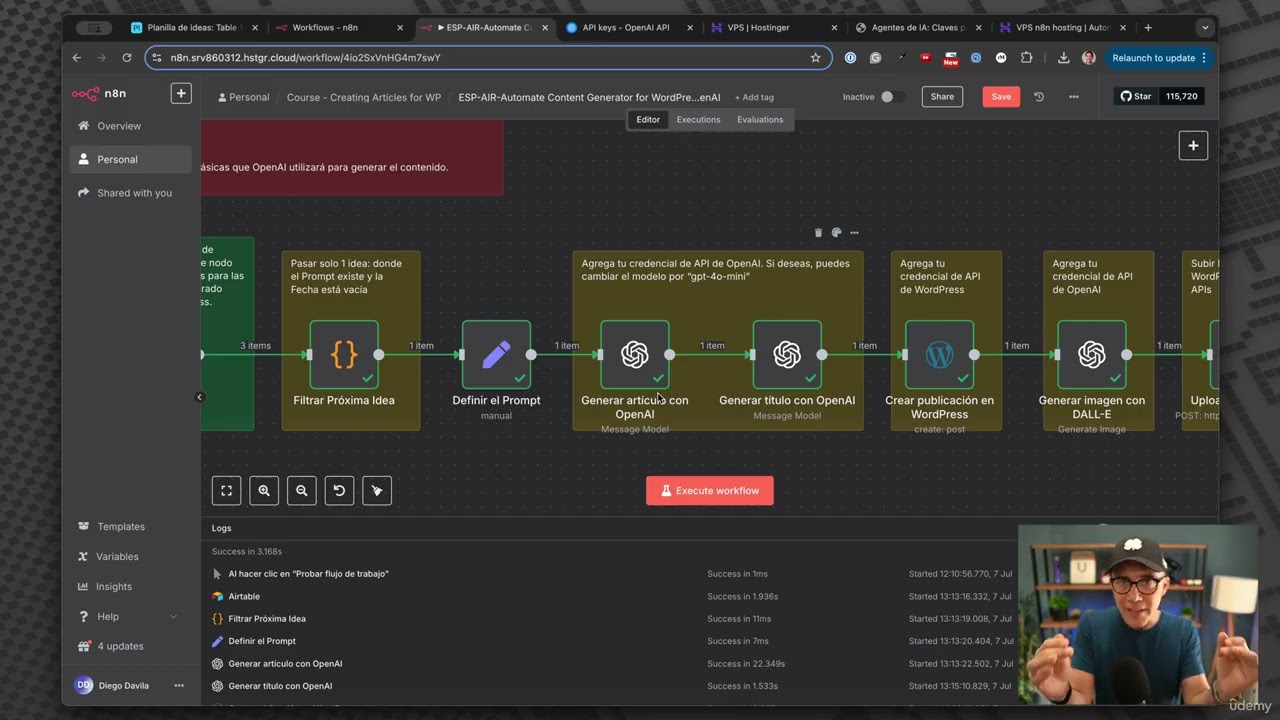
Task: Toggle the Inactive workflow switch
Action: (x=892, y=97)
